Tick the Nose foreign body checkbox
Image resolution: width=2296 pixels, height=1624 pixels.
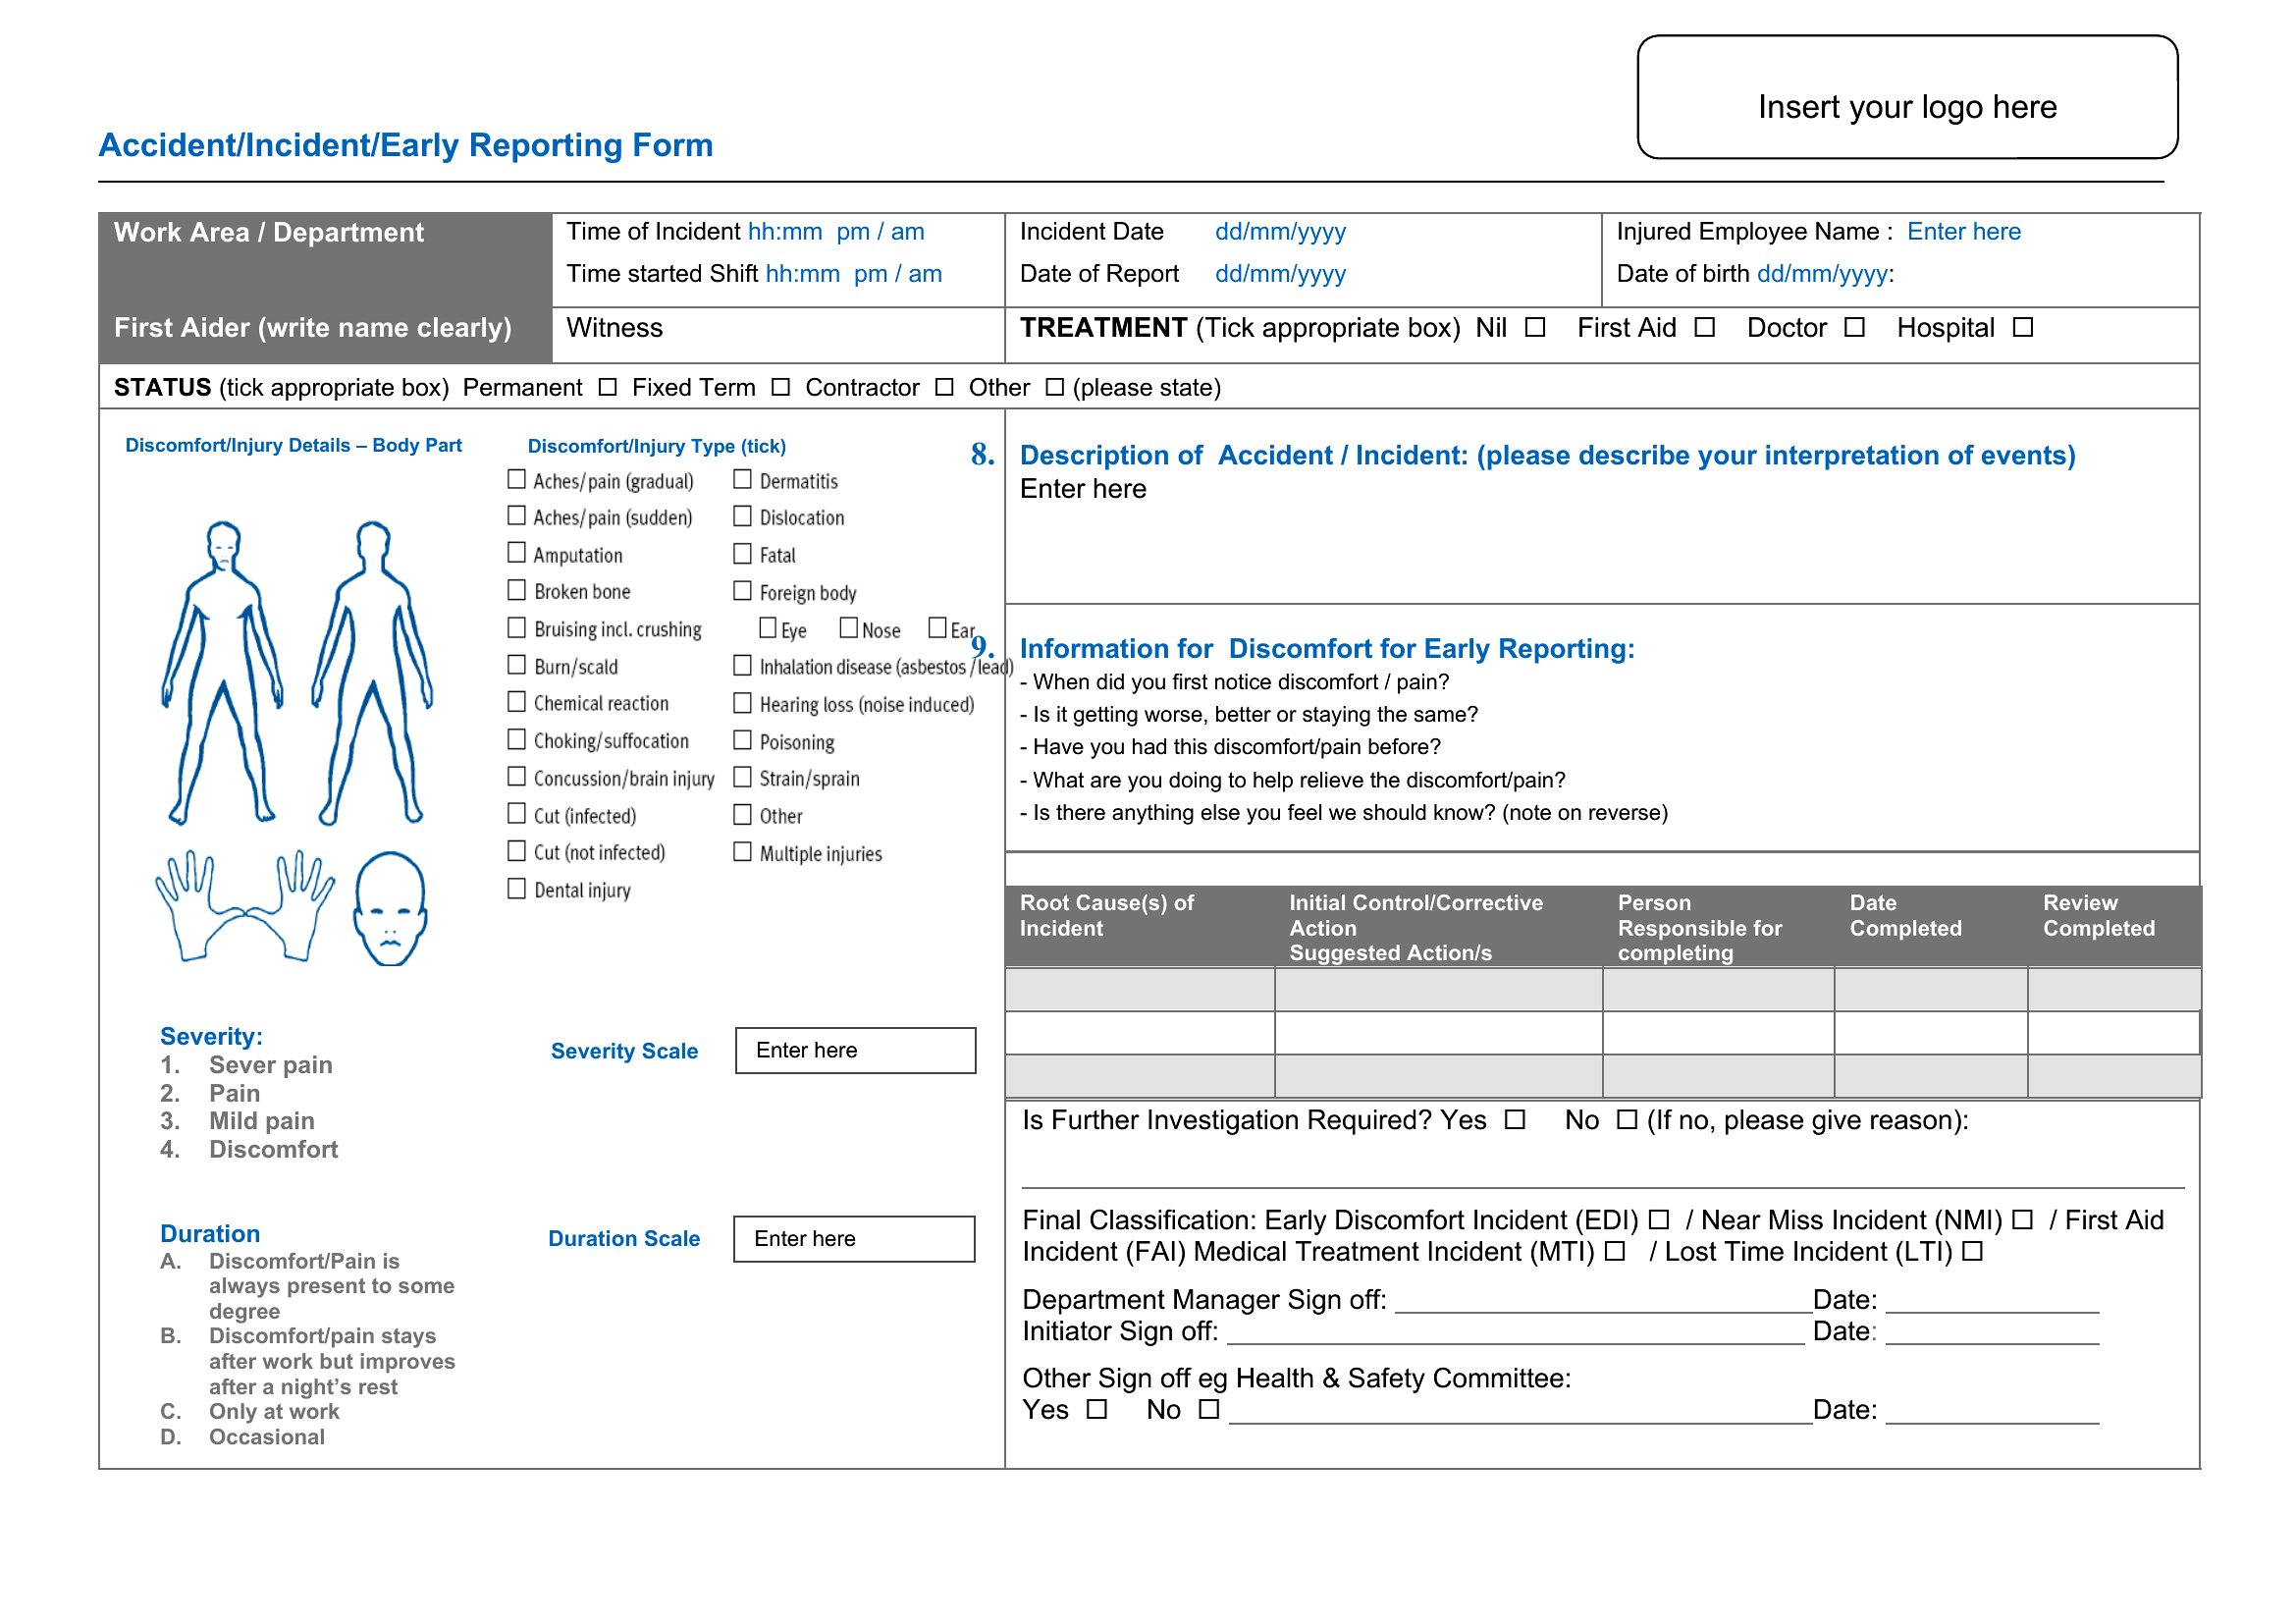[x=849, y=628]
